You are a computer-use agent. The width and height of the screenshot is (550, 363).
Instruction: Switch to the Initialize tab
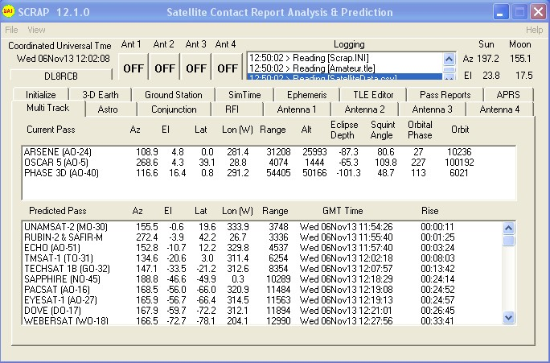[40, 95]
